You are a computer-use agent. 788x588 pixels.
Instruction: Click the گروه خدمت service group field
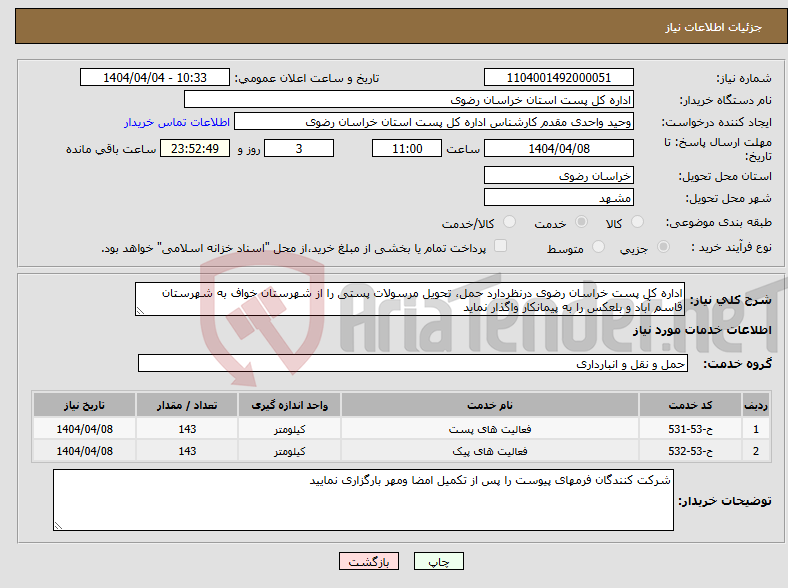tap(413, 363)
